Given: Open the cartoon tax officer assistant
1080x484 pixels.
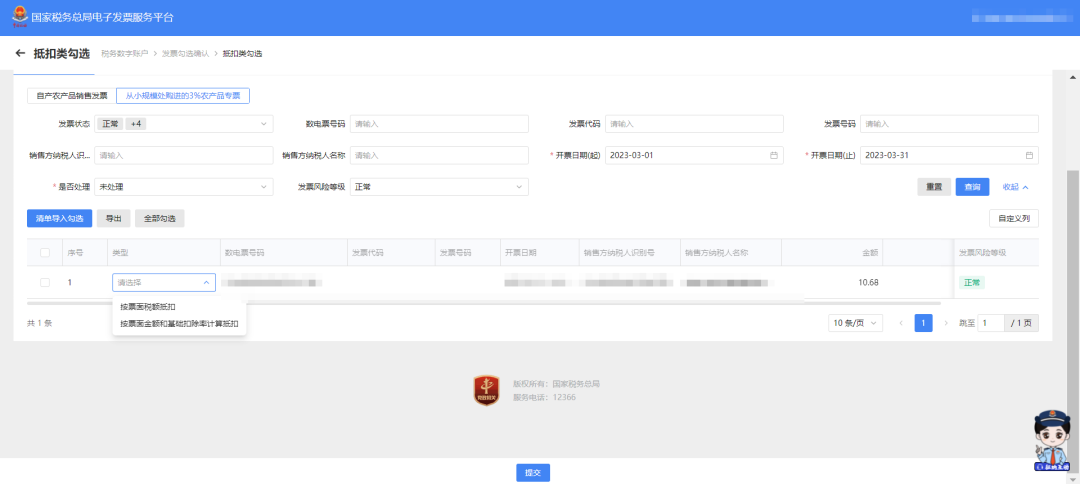Looking at the screenshot, I should tap(1050, 441).
